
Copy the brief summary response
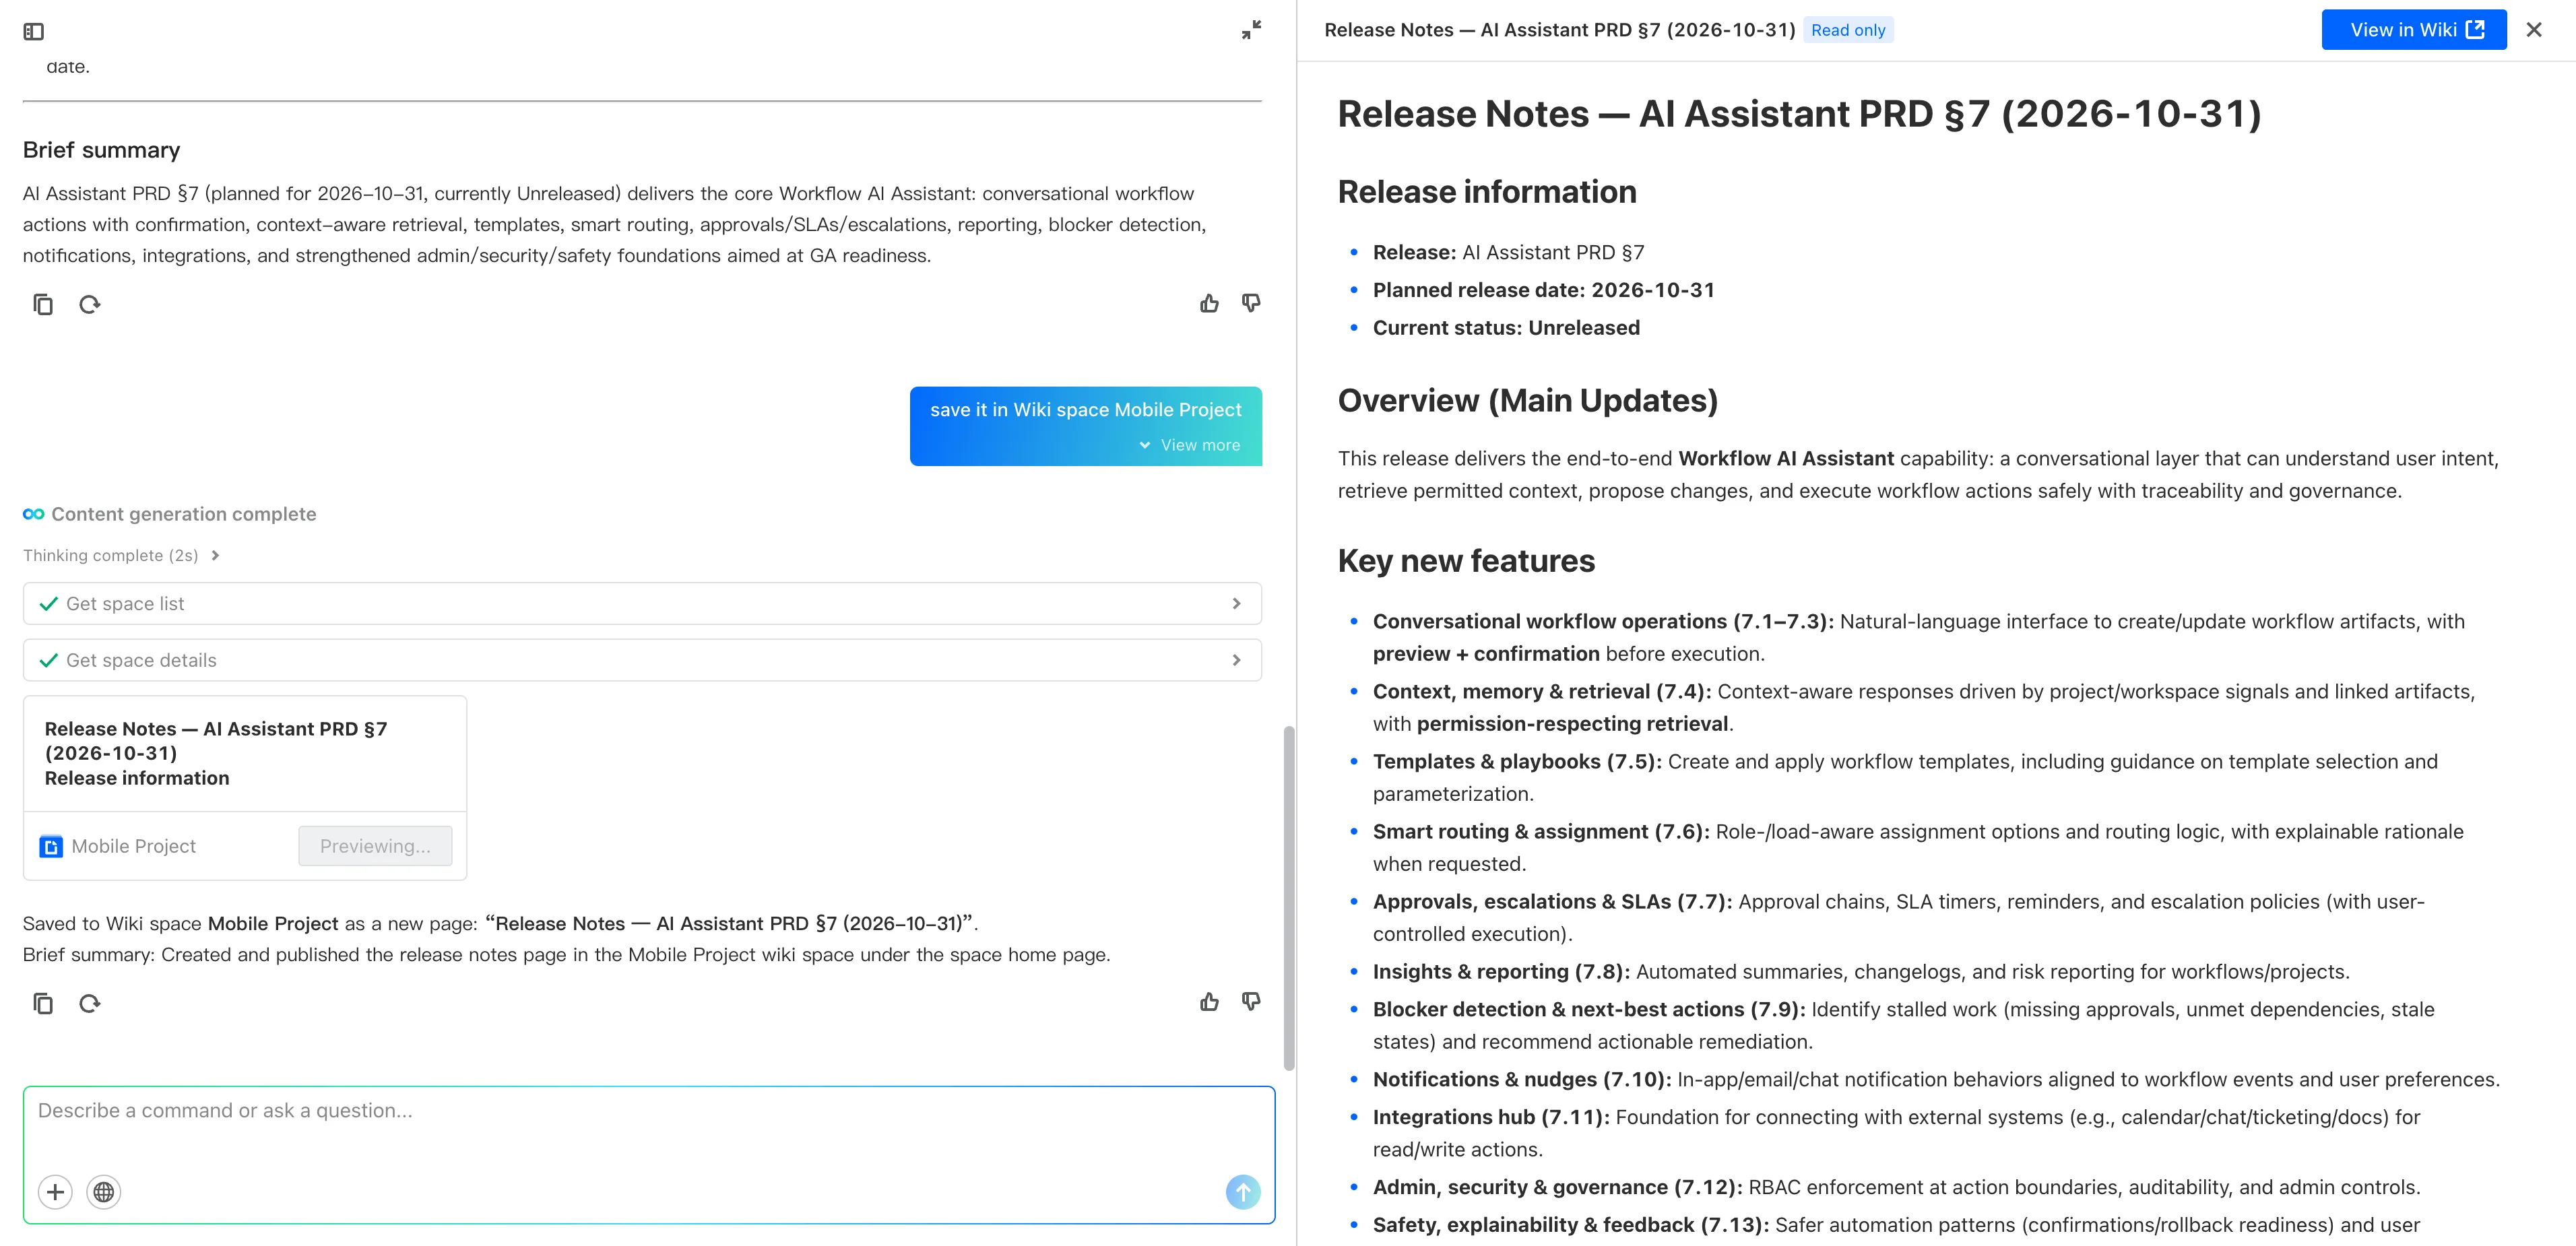coord(43,304)
